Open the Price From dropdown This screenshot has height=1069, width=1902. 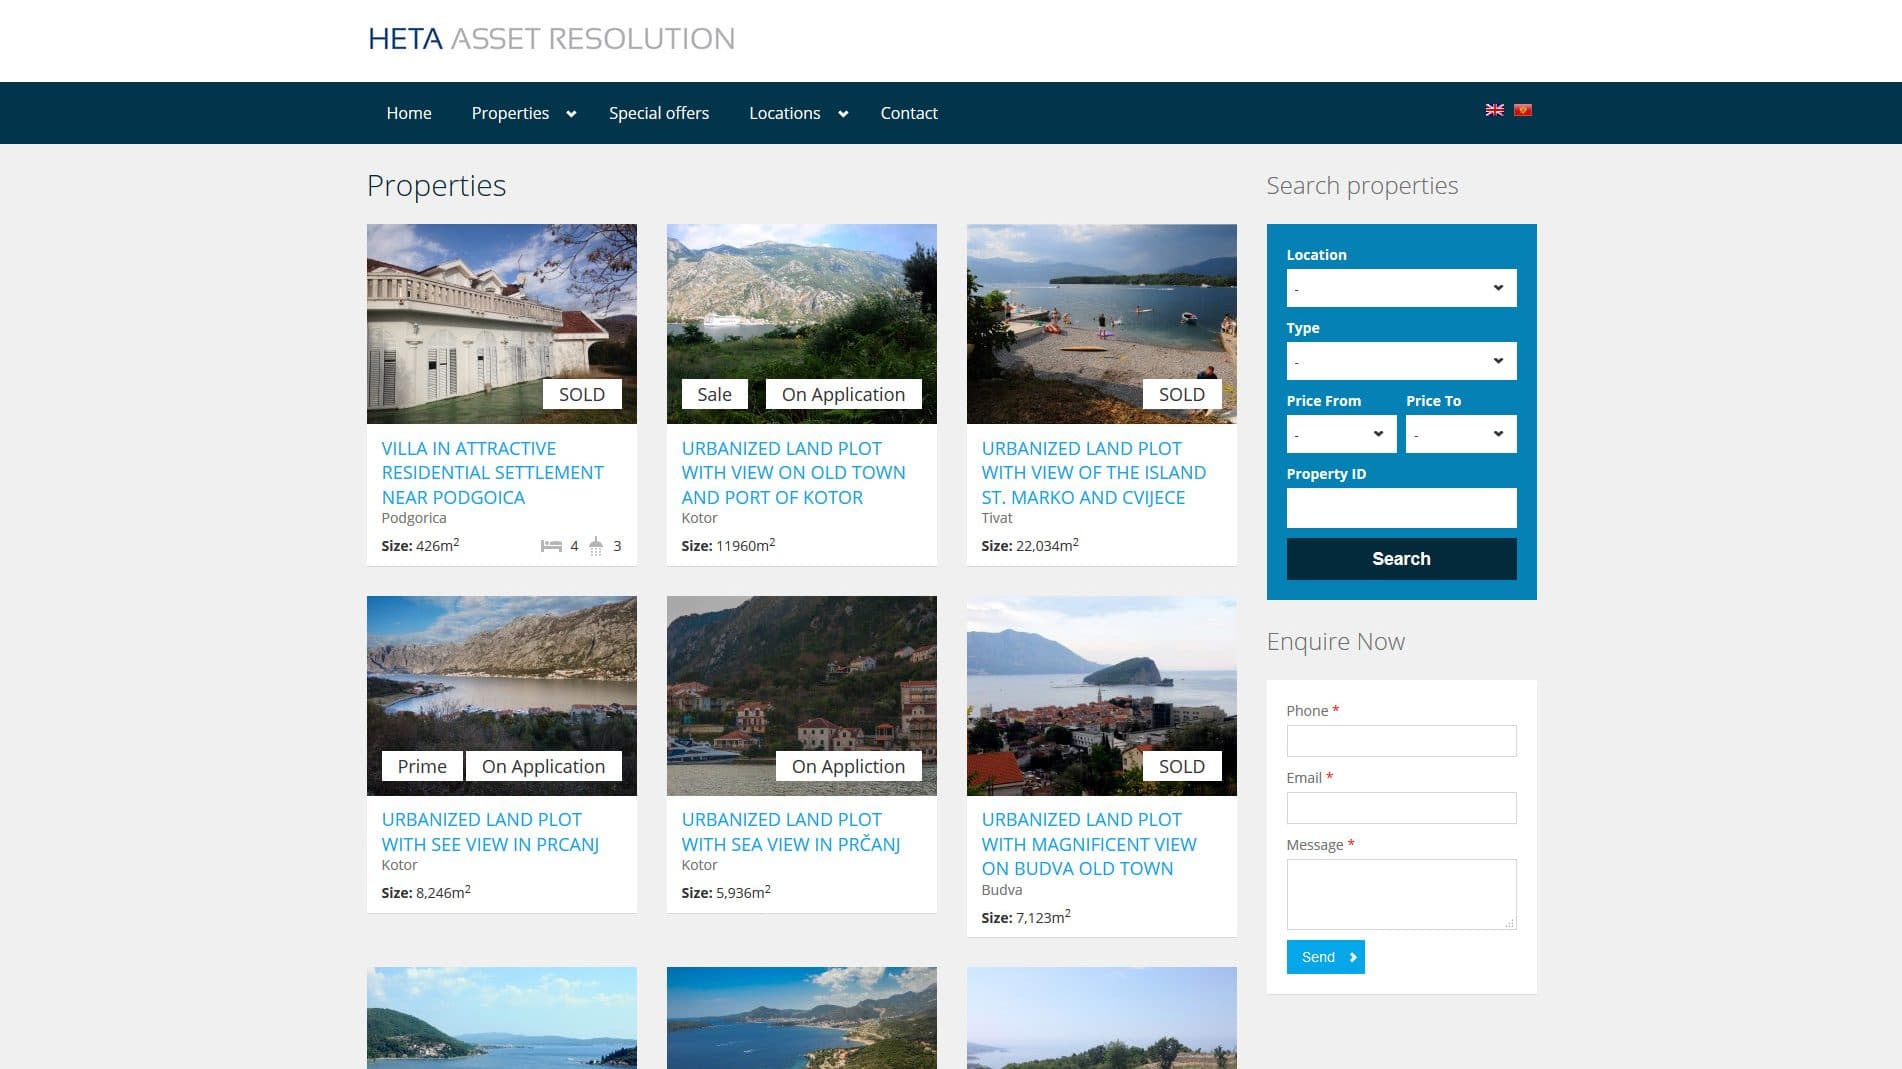pos(1341,434)
